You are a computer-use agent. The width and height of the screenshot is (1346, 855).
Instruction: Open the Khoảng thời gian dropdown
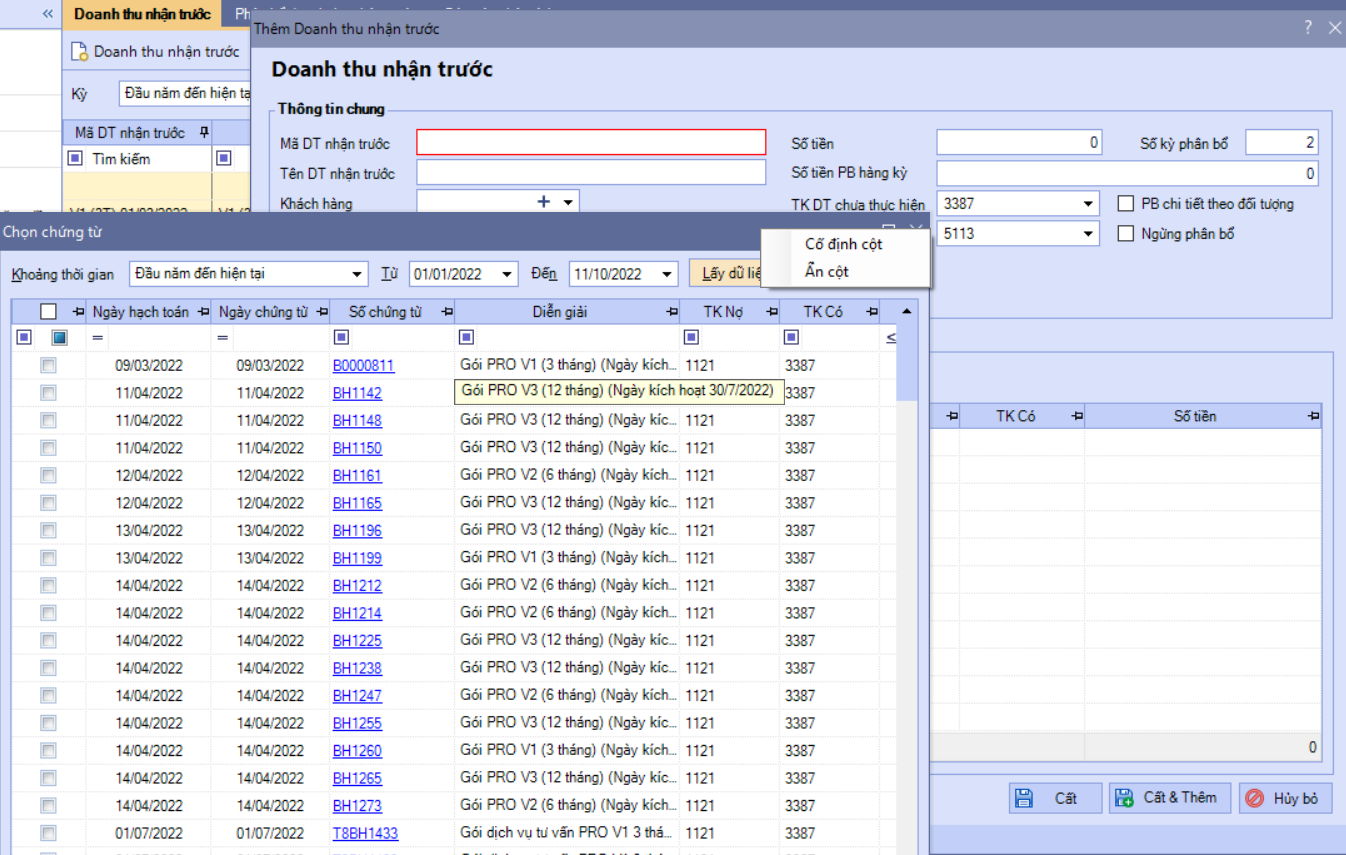(x=358, y=274)
